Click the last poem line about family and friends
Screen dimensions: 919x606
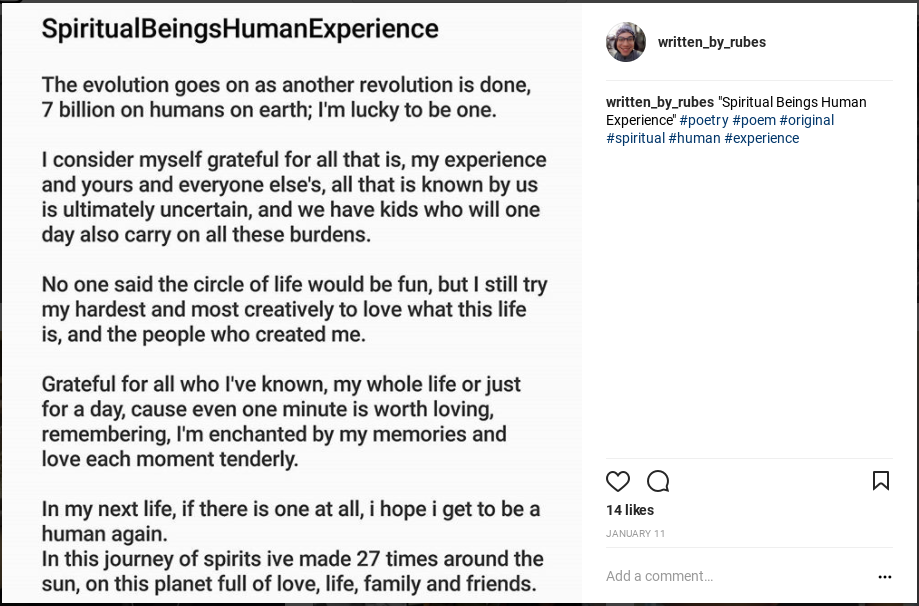pyautogui.click(x=290, y=584)
